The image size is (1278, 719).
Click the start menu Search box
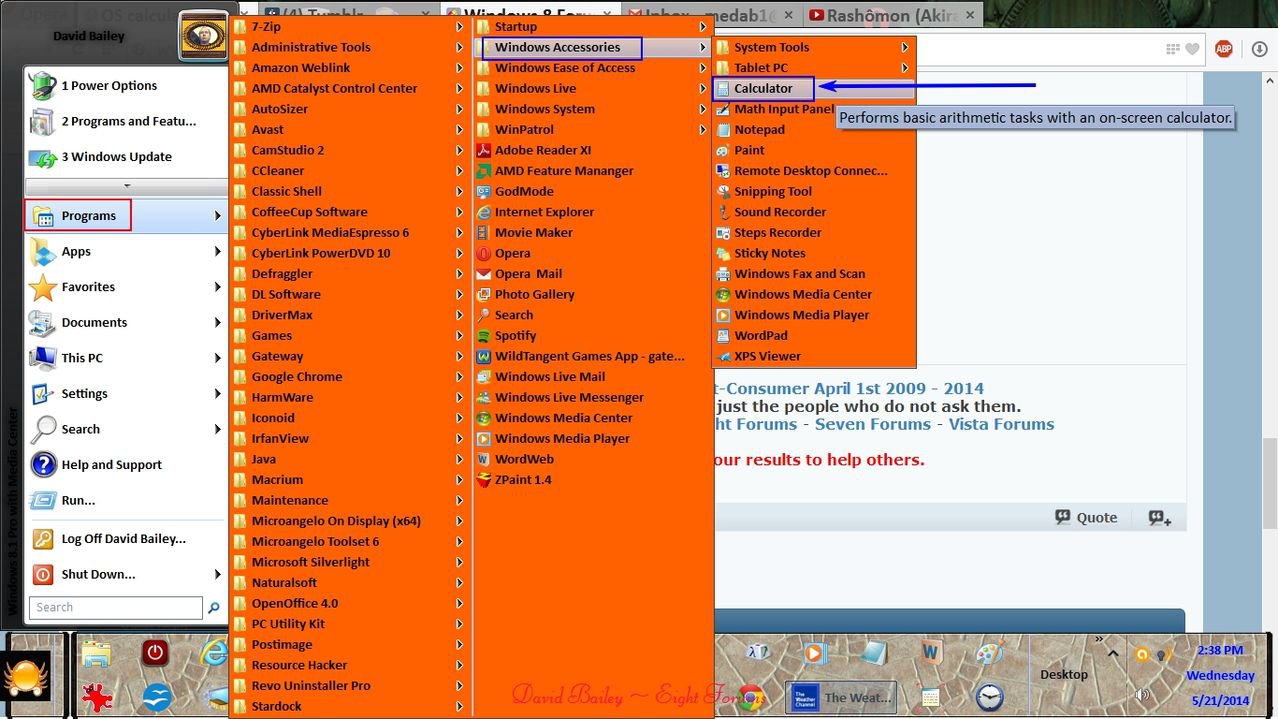[116, 608]
